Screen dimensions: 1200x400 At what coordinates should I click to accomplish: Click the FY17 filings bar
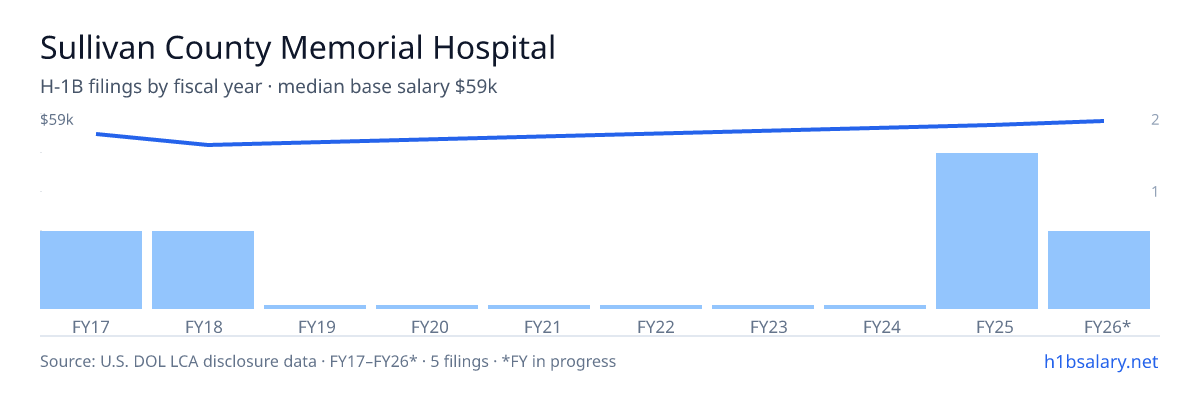coord(91,270)
